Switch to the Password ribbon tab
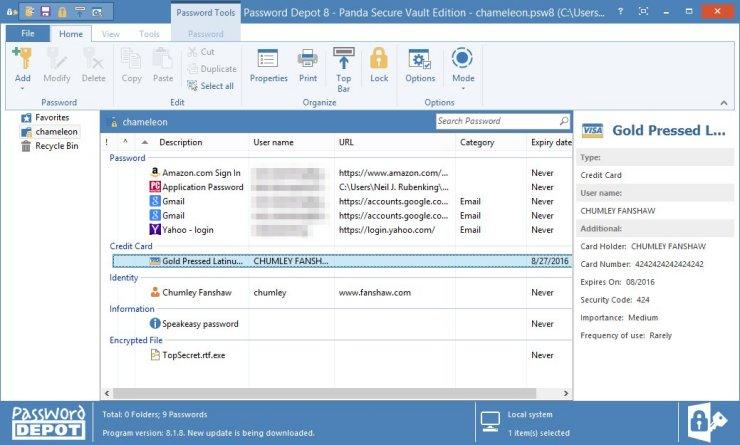This screenshot has height=445, width=740. [206, 34]
